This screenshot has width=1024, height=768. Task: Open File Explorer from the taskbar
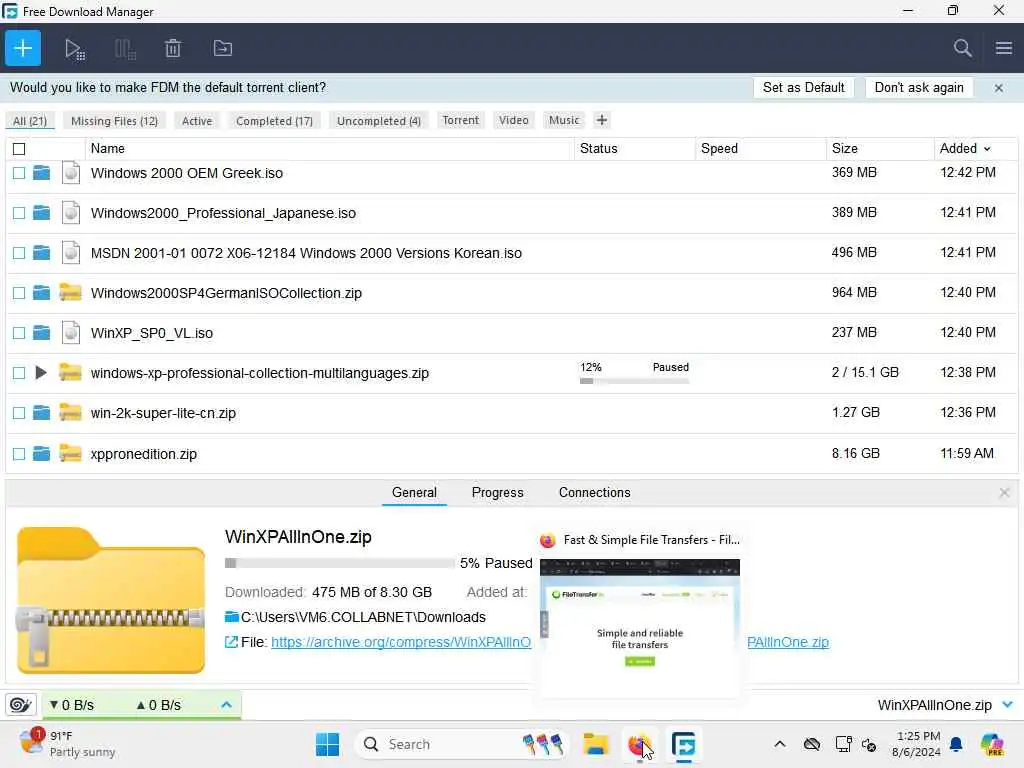coord(596,744)
